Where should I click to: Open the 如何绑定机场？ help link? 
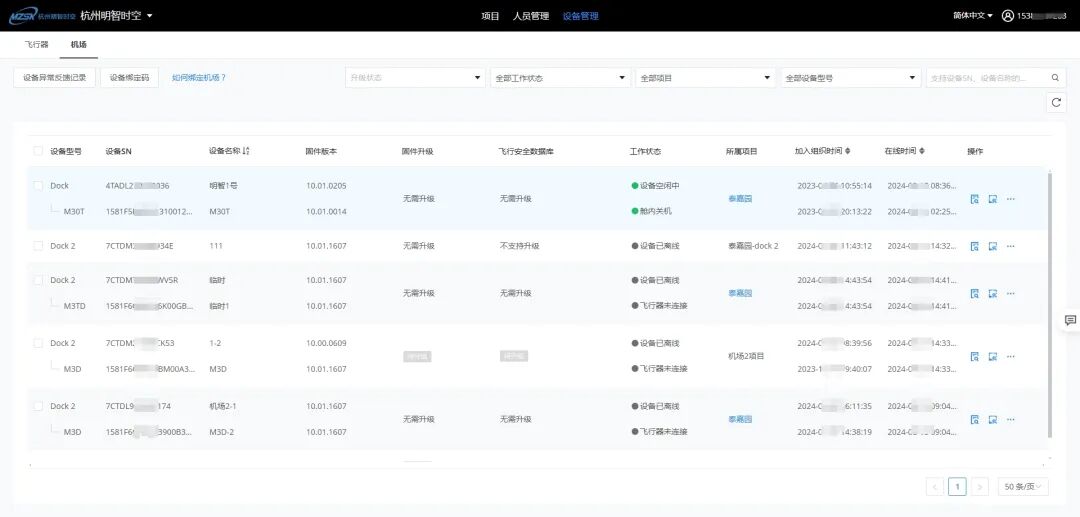(199, 78)
